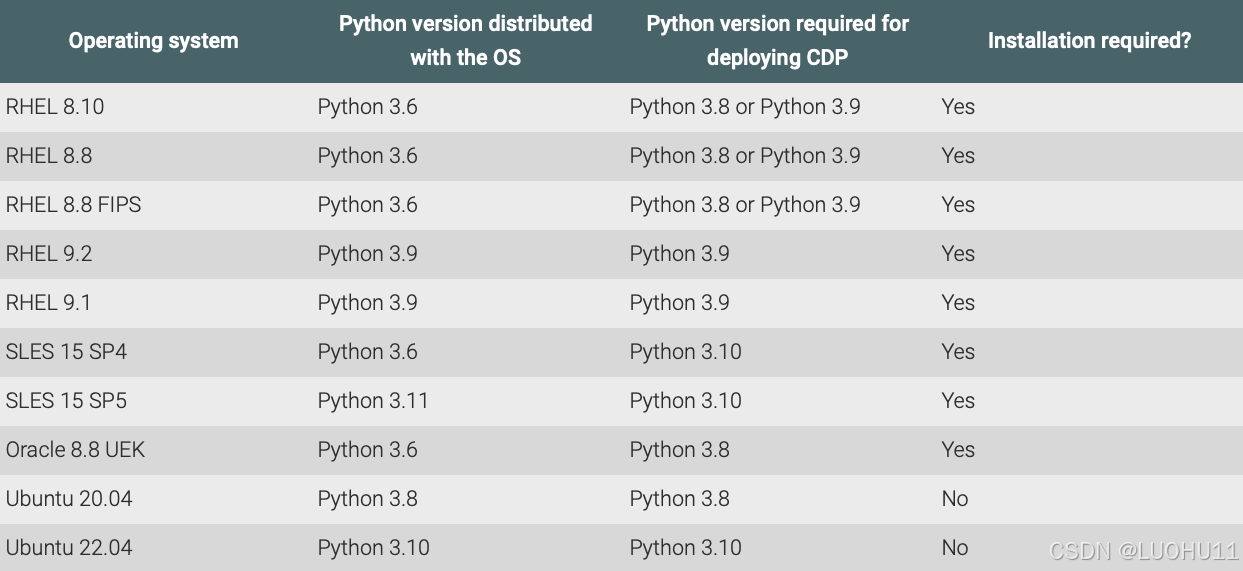Click 'Yes' in the non-FIPS RHEL 8.8 row

pos(958,156)
